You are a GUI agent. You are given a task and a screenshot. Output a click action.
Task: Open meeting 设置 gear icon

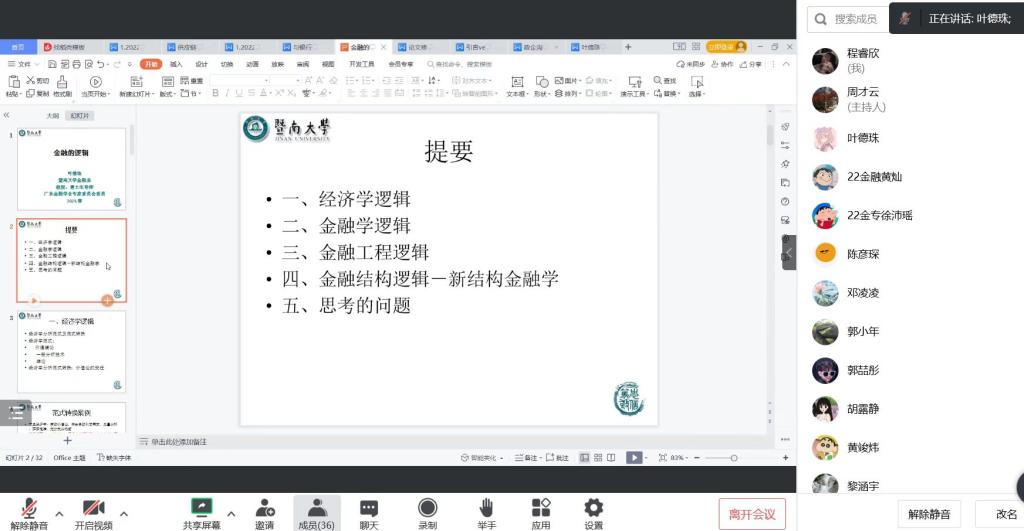pyautogui.click(x=594, y=508)
